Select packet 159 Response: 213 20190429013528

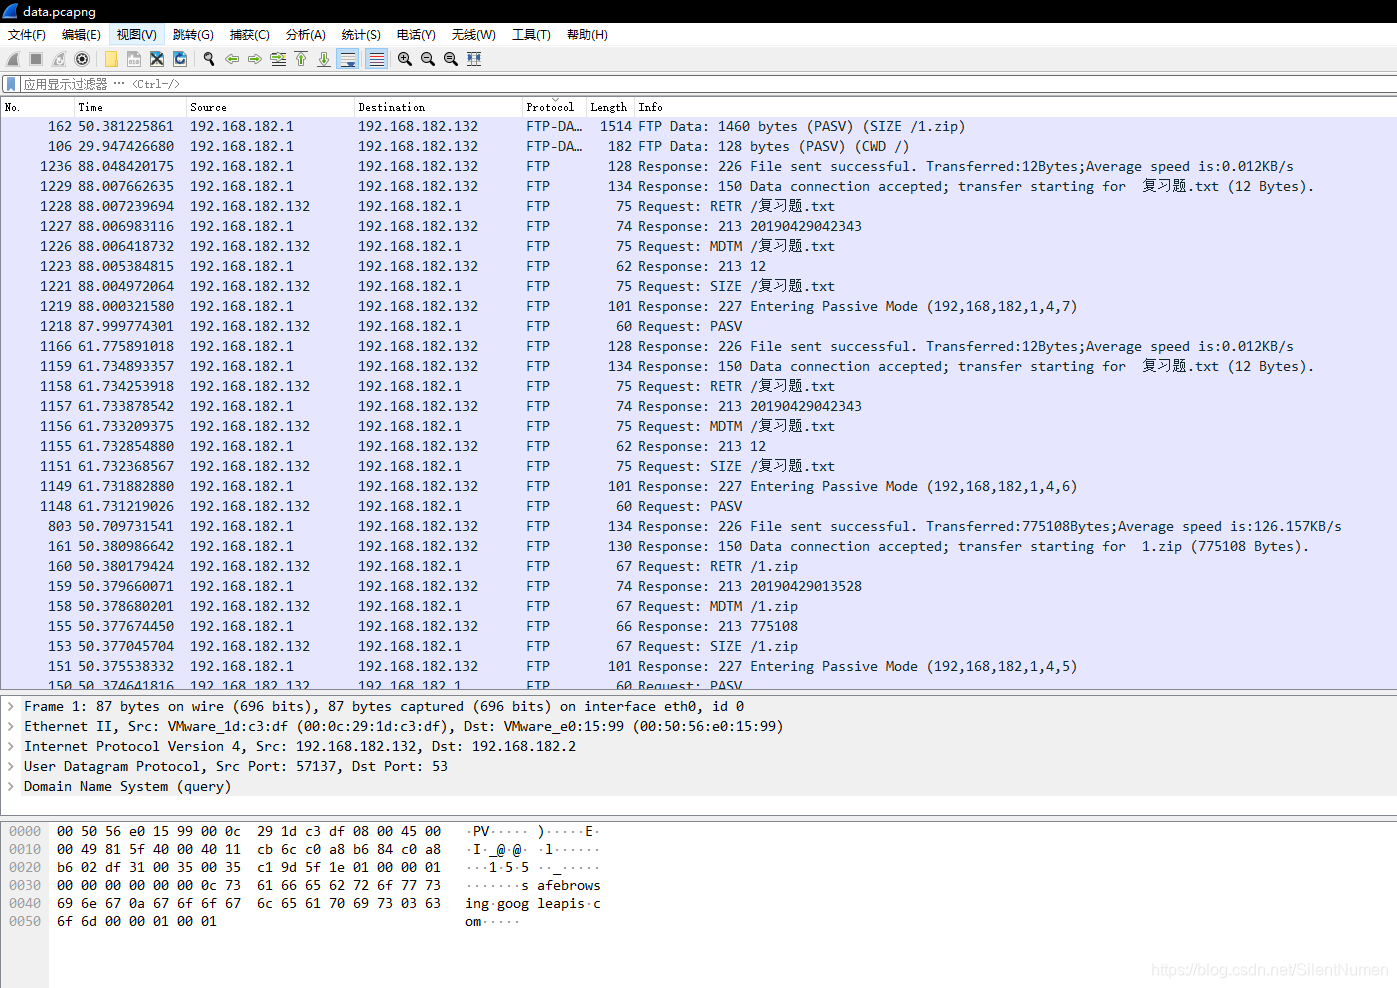tap(698, 586)
